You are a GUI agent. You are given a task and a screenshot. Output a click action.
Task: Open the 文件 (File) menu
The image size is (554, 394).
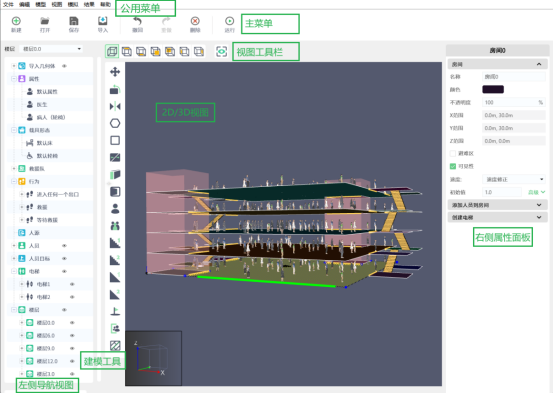(x=8, y=4)
